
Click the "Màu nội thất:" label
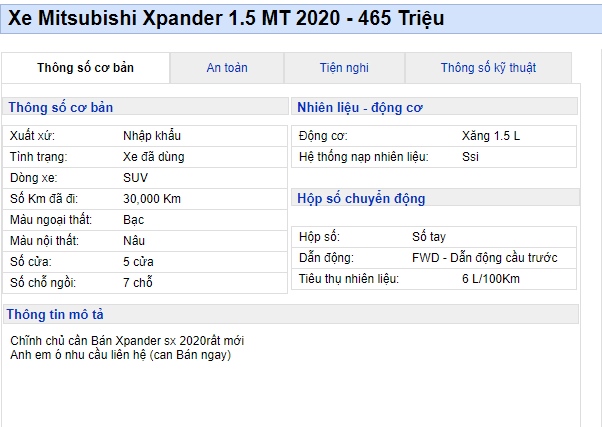click(44, 241)
